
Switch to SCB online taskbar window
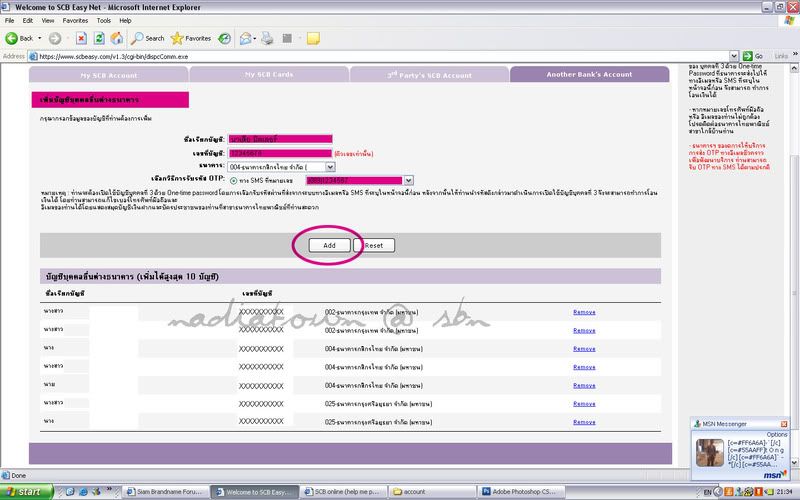(343, 492)
